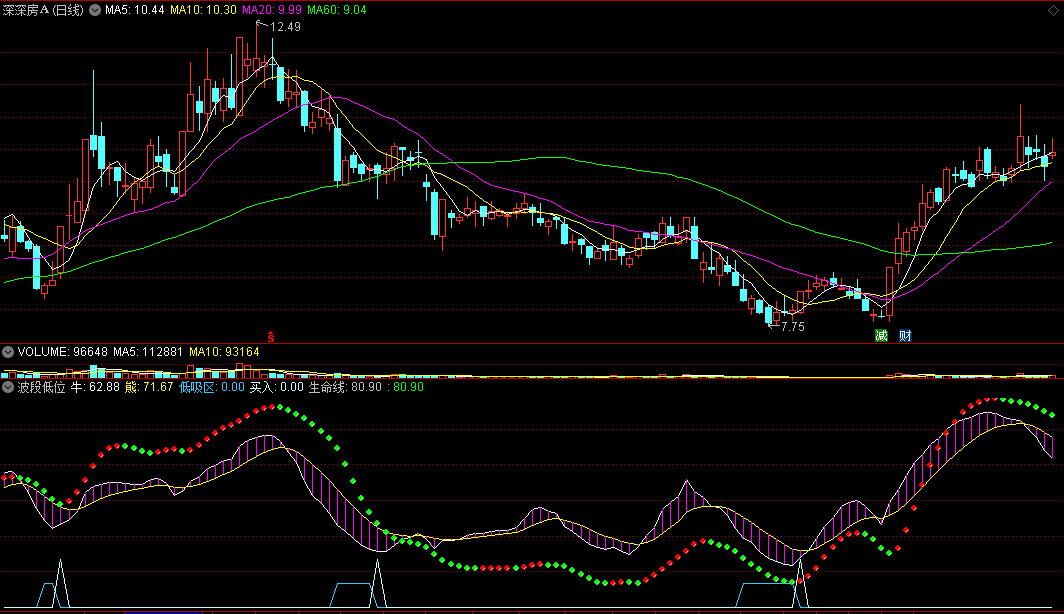Click the 12.49 high price label
1064x614 pixels.
(x=285, y=27)
